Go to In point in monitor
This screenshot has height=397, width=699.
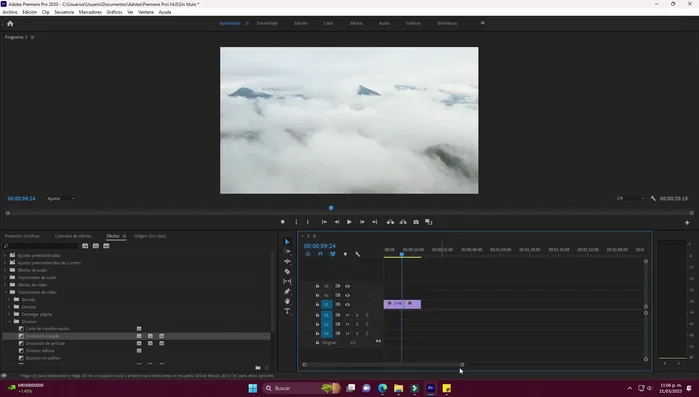325,222
